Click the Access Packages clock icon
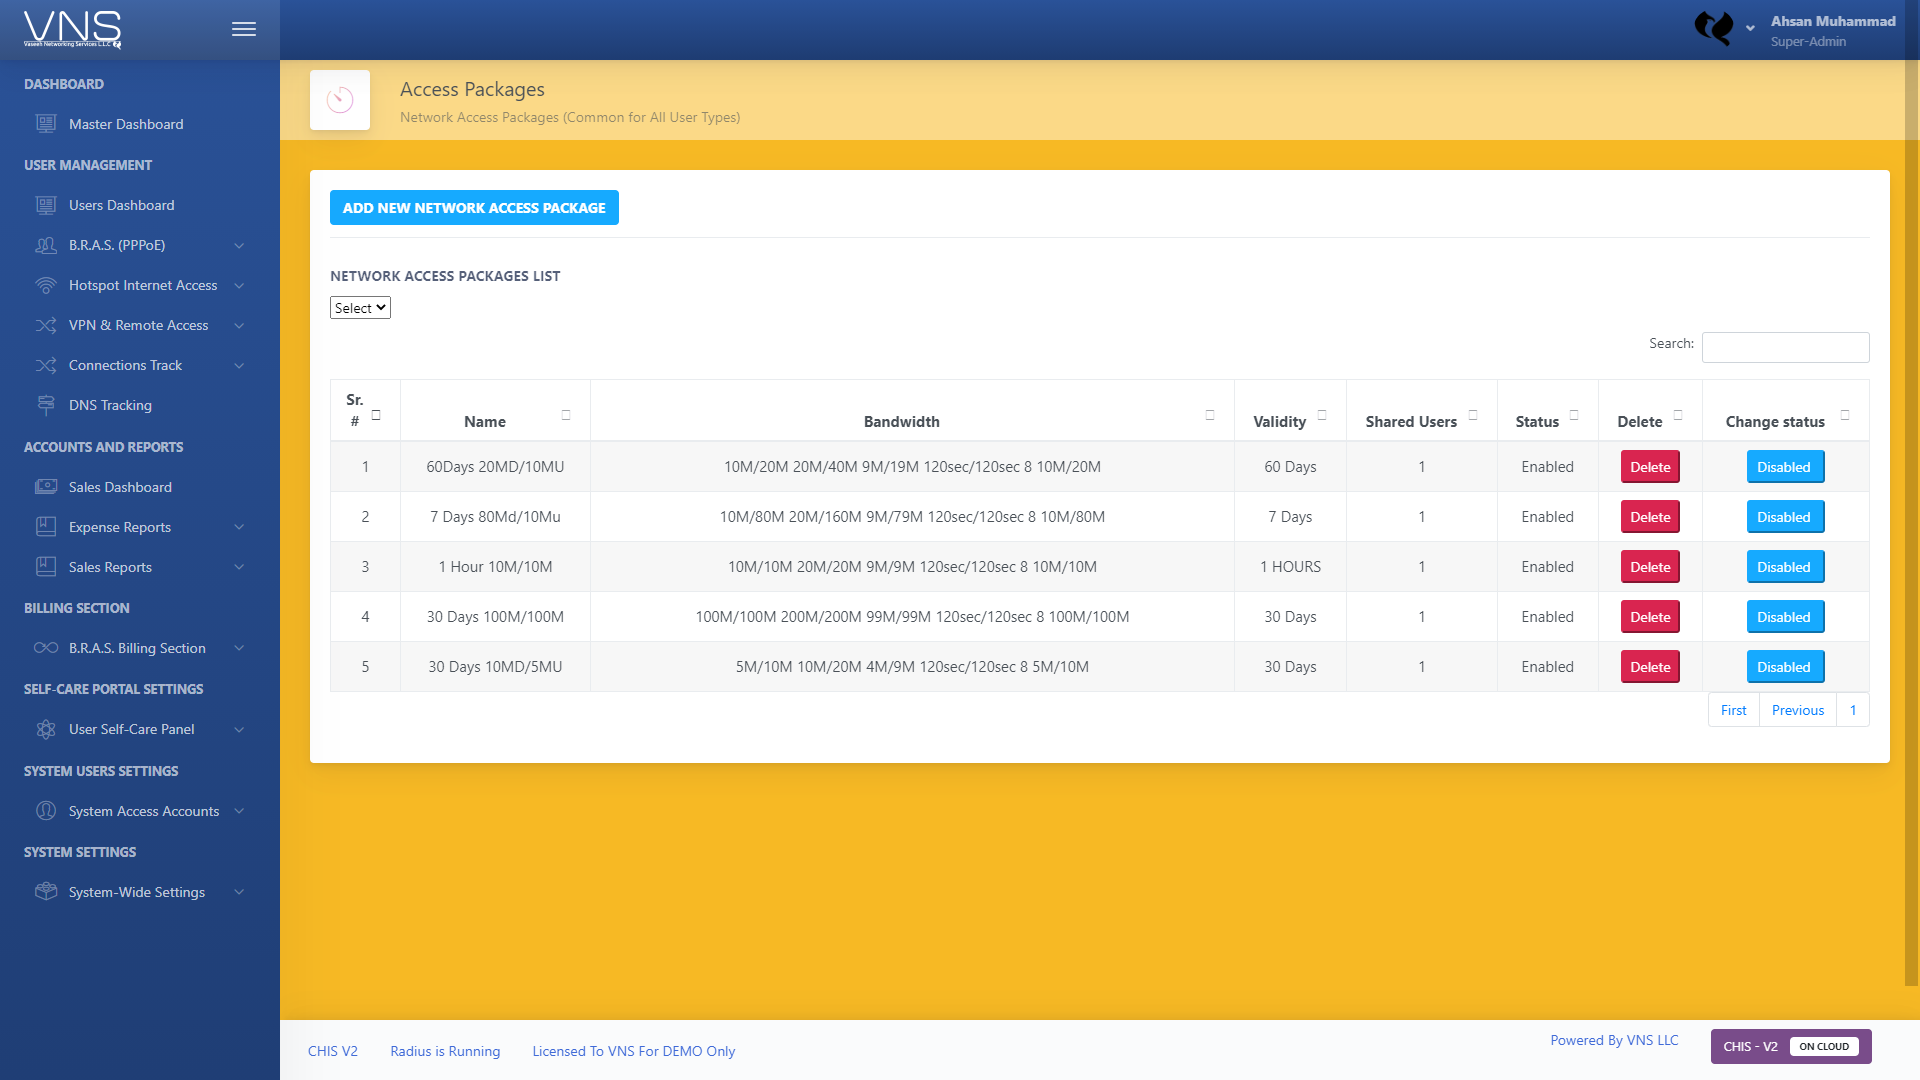 [340, 100]
